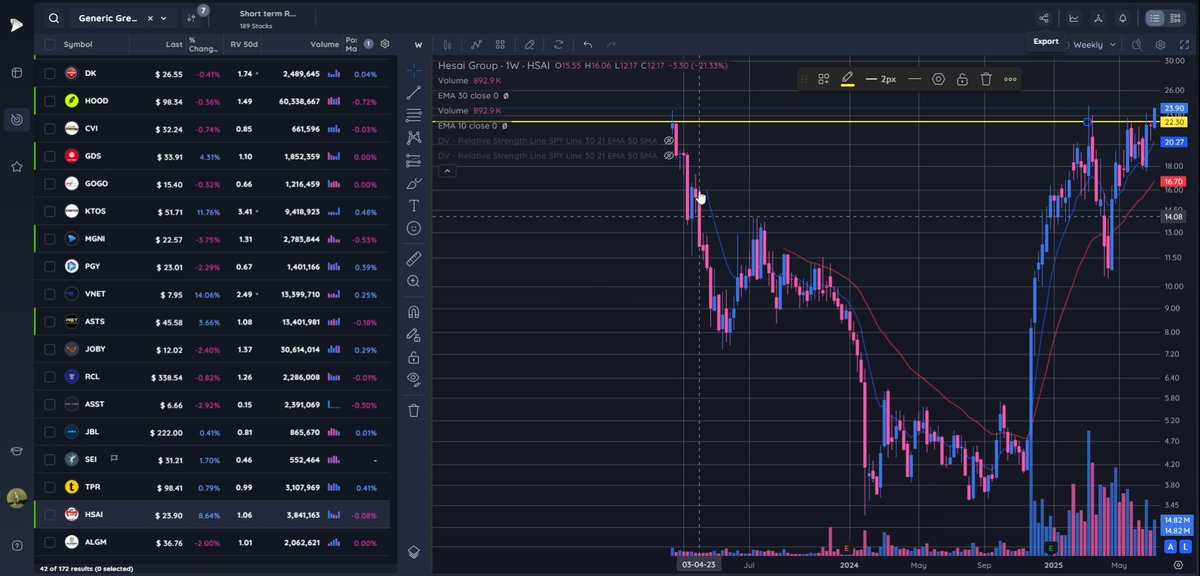Check the ASTS row checkbox

[49, 321]
